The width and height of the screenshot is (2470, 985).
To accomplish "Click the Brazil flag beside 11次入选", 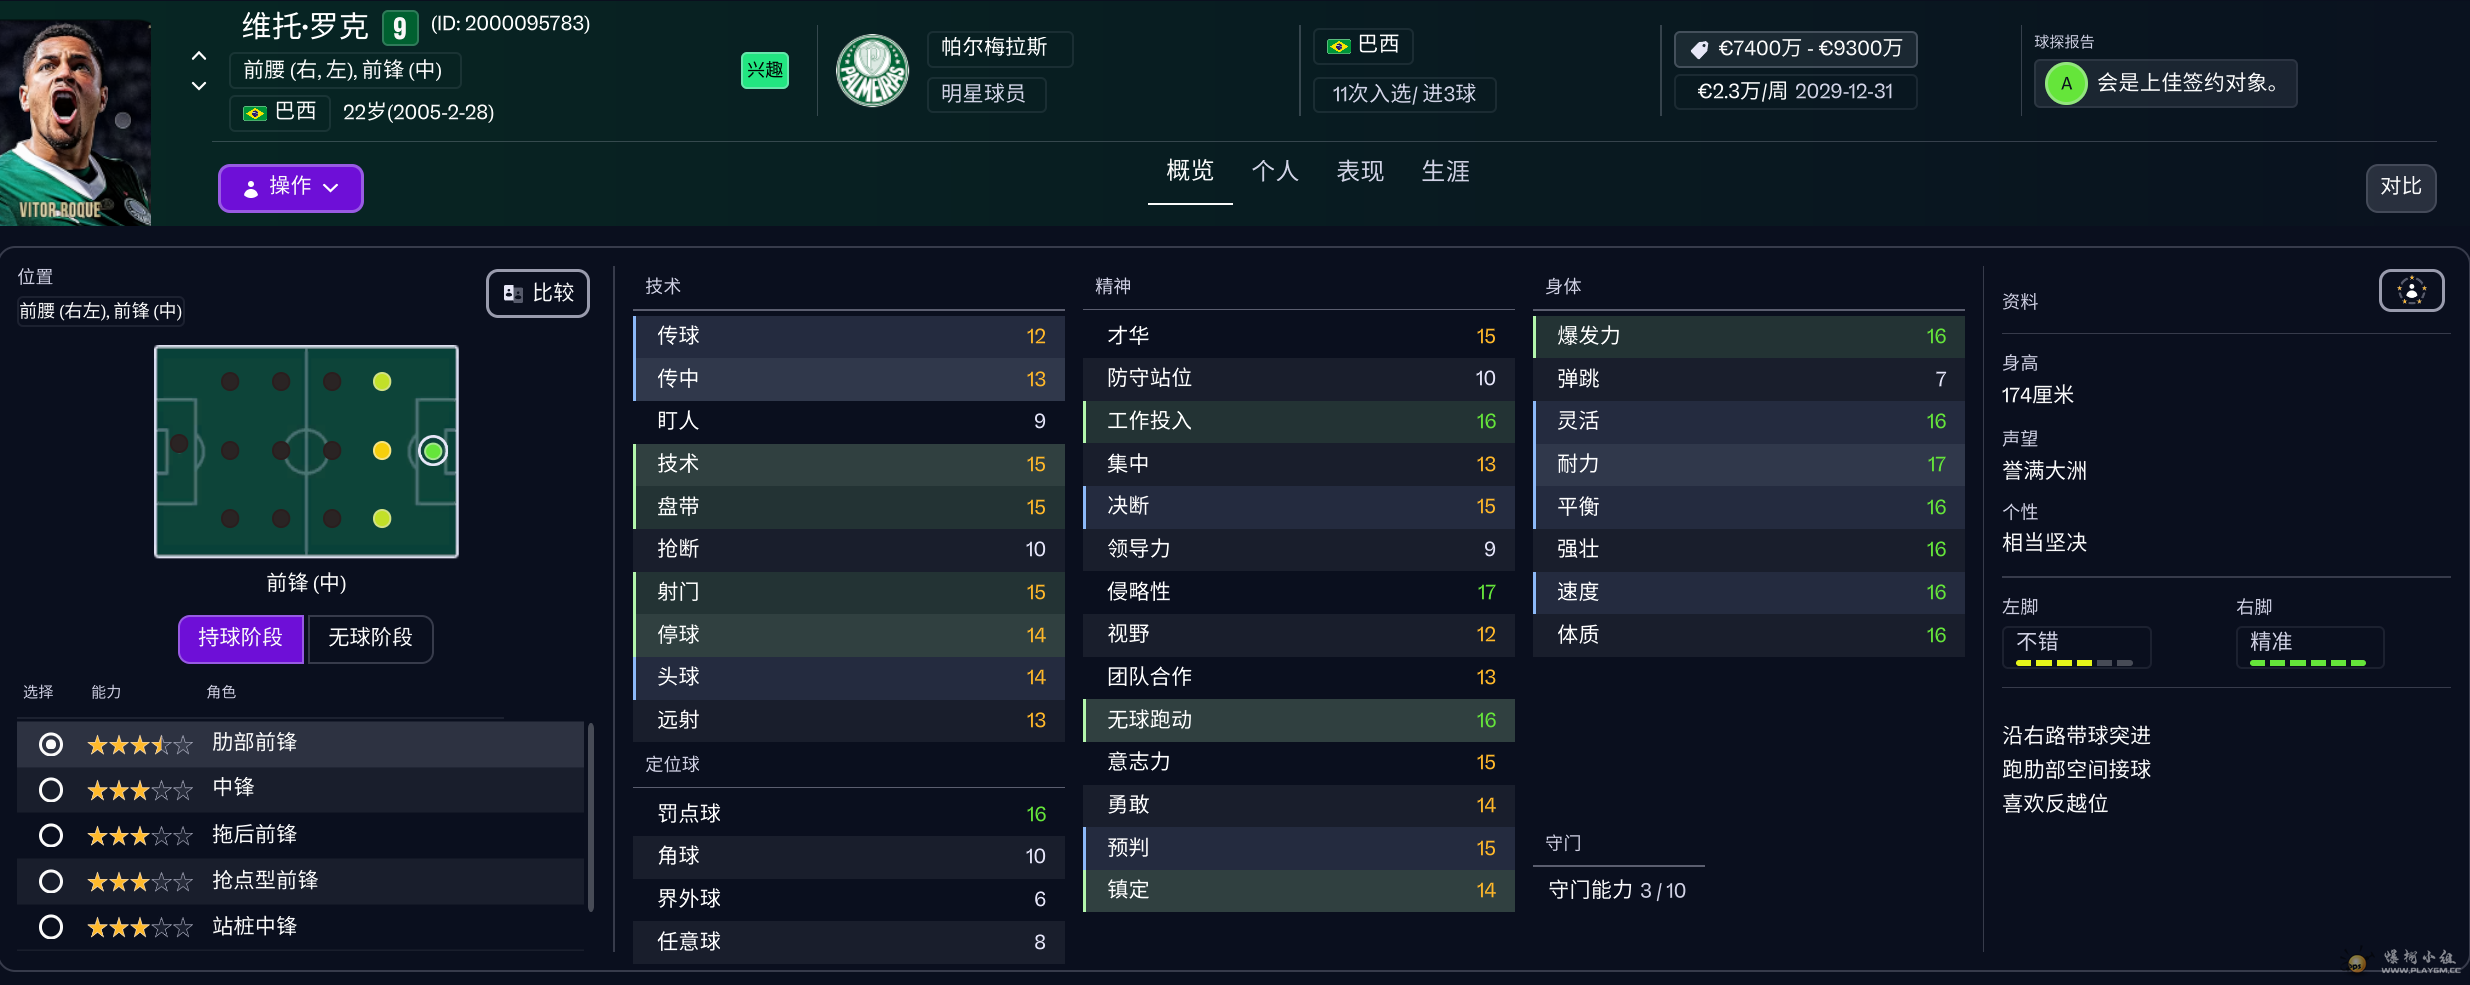I will pos(1338,46).
